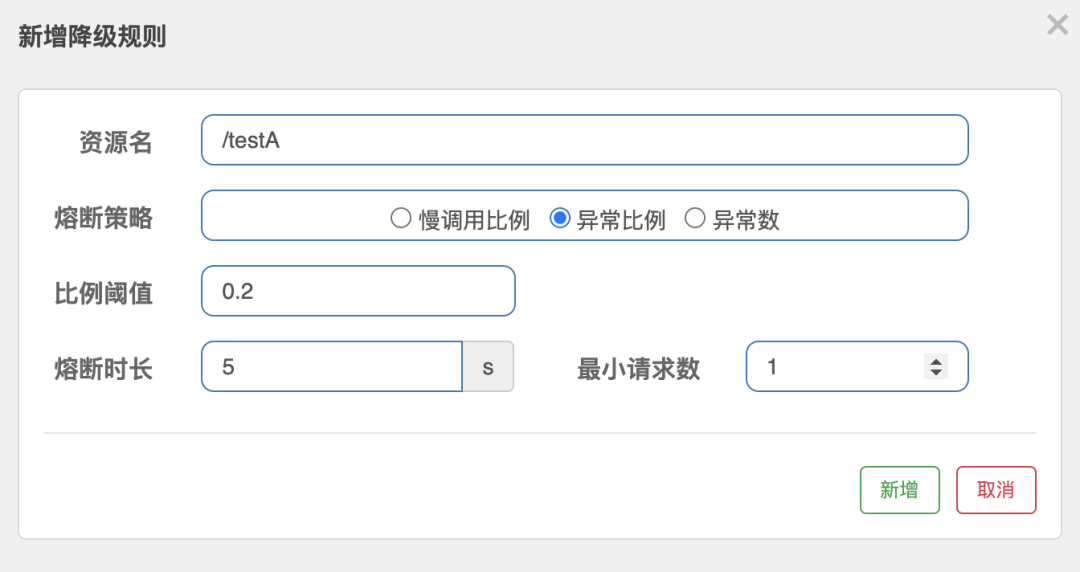Close the 新增降级规则 dialog with X
1080x572 pixels.
(x=1057, y=25)
